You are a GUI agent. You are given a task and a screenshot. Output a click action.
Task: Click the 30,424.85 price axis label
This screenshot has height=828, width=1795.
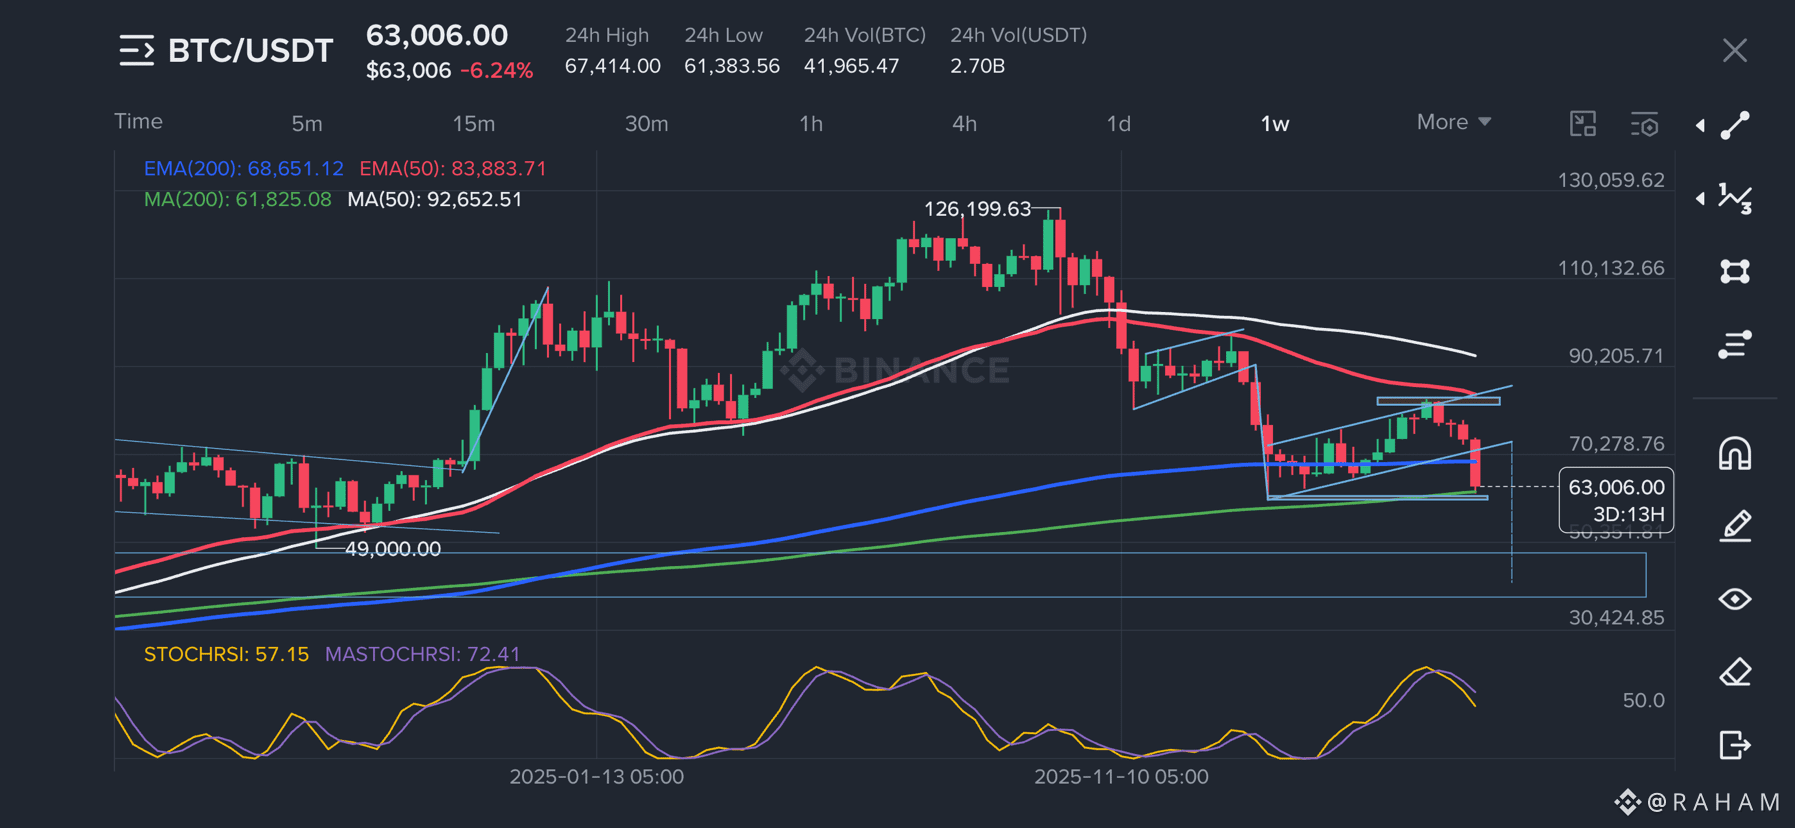click(x=1616, y=618)
